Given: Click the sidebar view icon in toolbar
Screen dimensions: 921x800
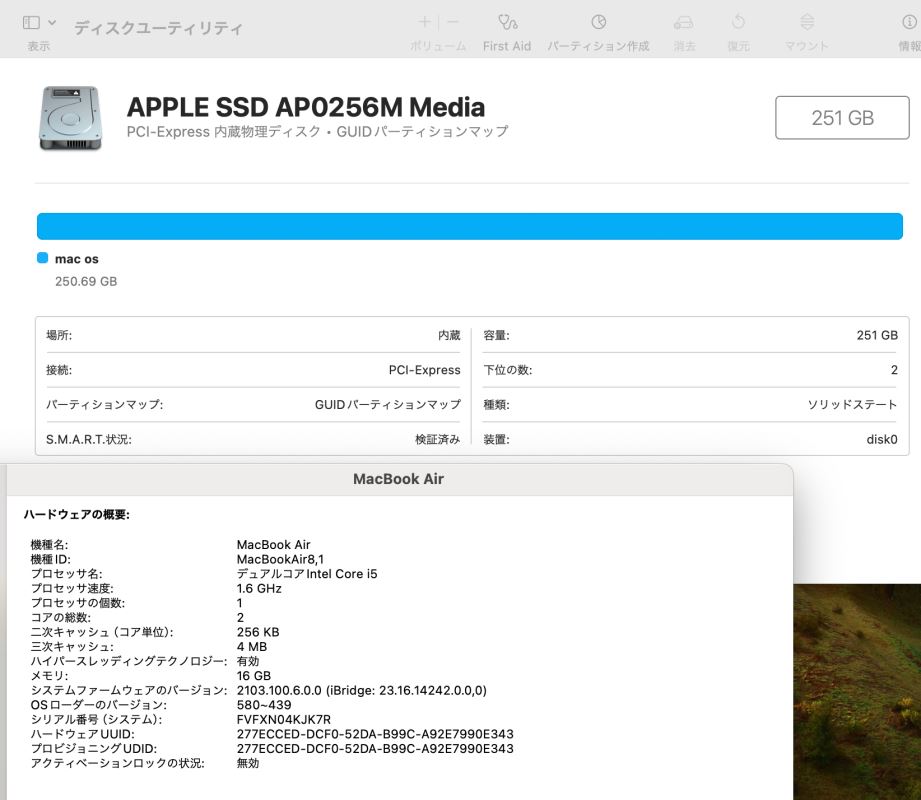Looking at the screenshot, I should [31, 22].
